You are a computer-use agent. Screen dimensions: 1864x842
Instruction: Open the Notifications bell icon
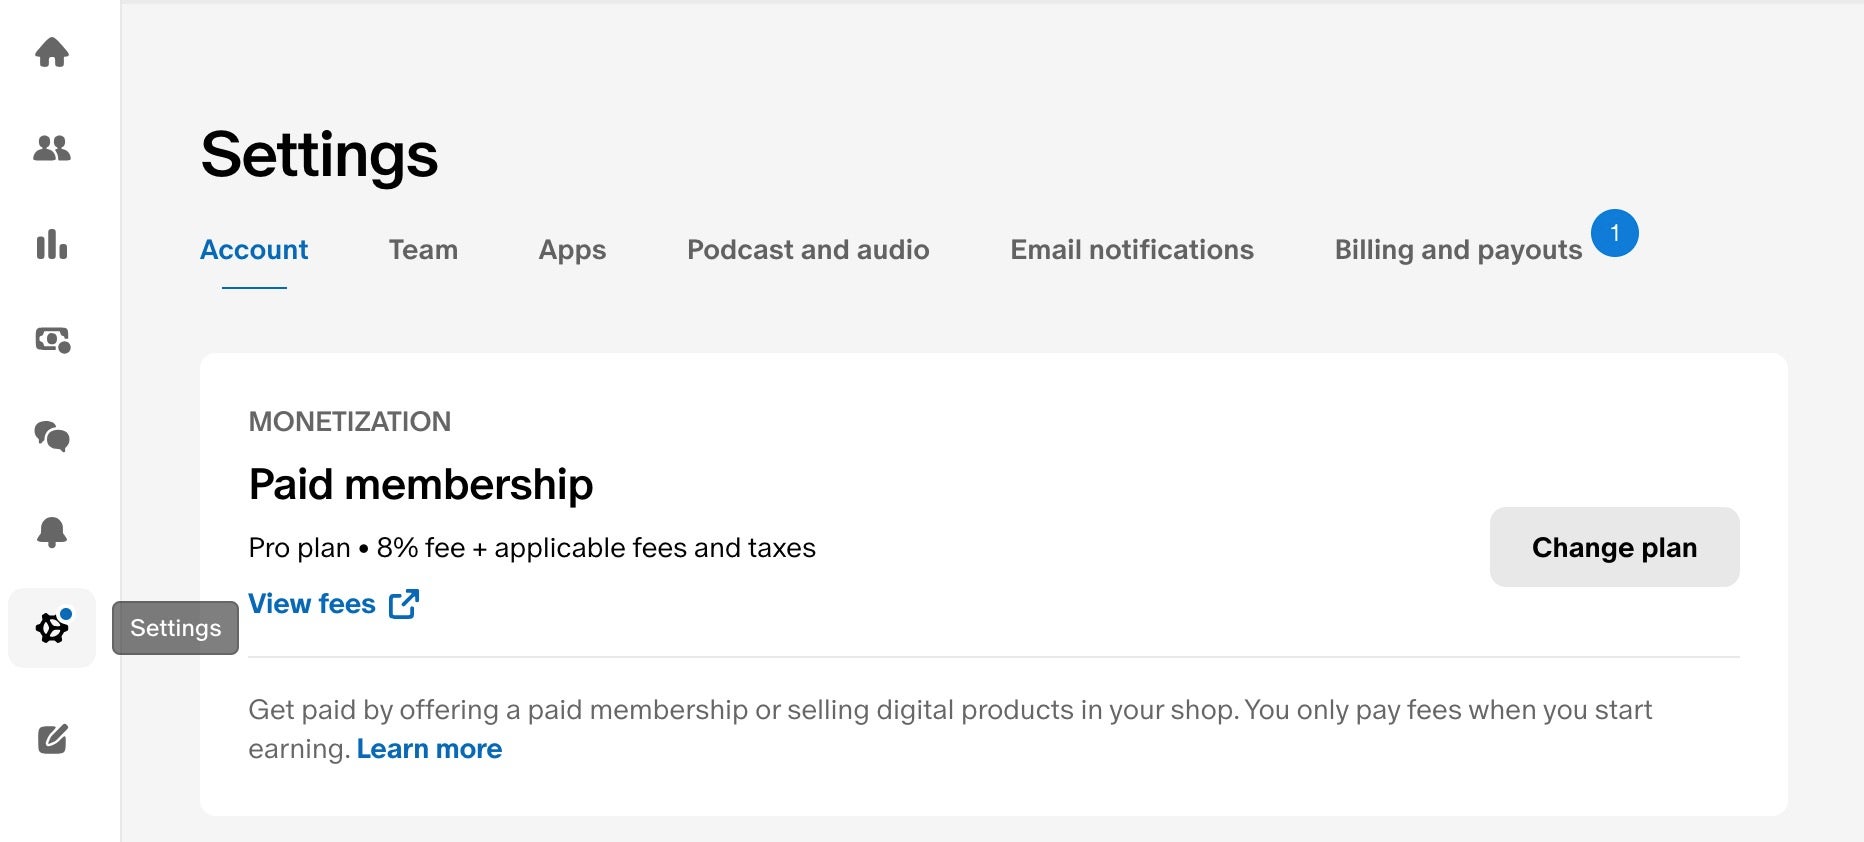pos(52,532)
